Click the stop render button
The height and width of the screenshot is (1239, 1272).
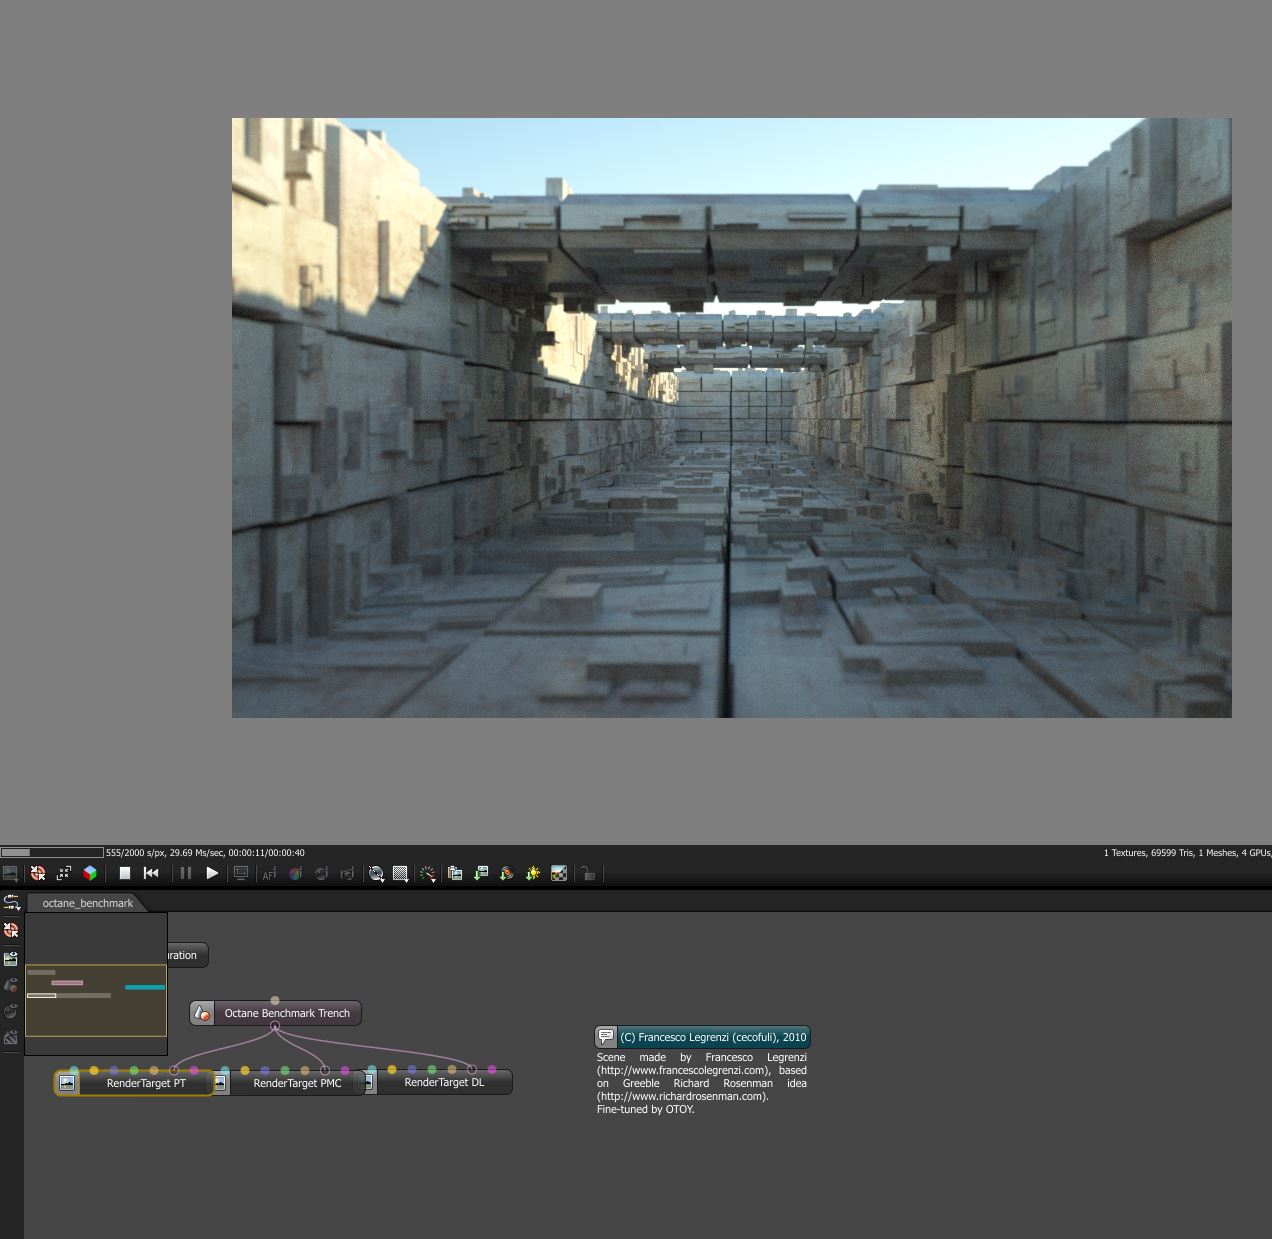(x=125, y=873)
